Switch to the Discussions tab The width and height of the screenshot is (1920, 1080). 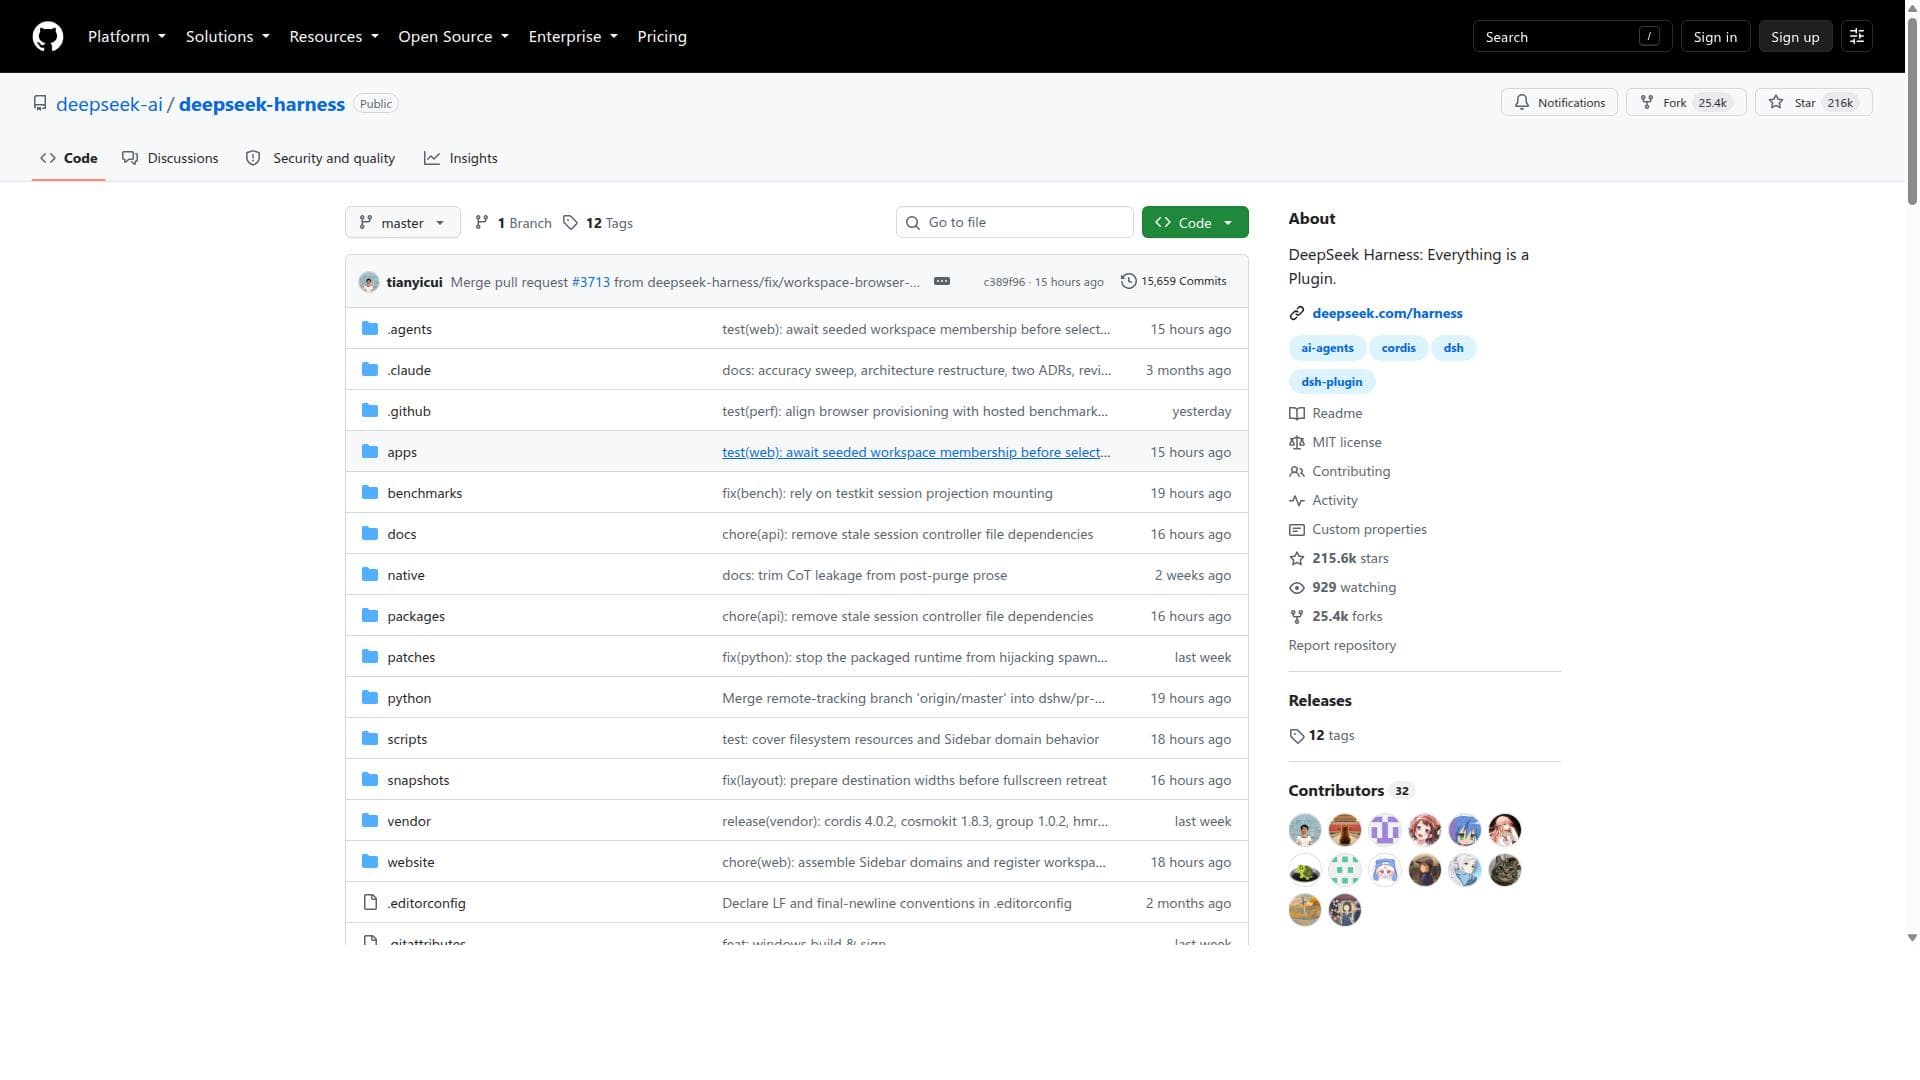(x=170, y=158)
